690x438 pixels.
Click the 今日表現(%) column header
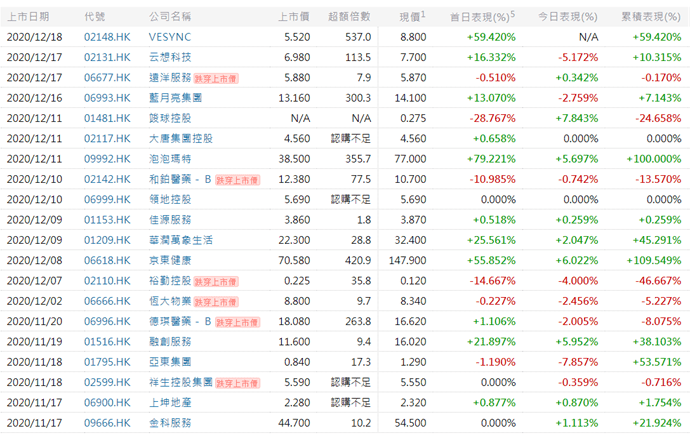pos(568,17)
